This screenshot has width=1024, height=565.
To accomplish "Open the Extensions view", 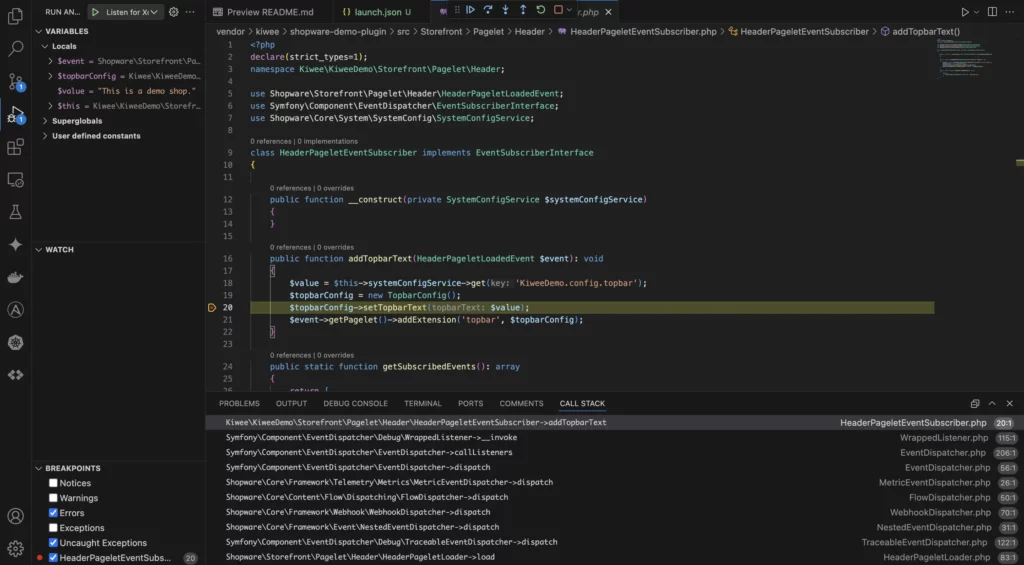I will click(15, 147).
